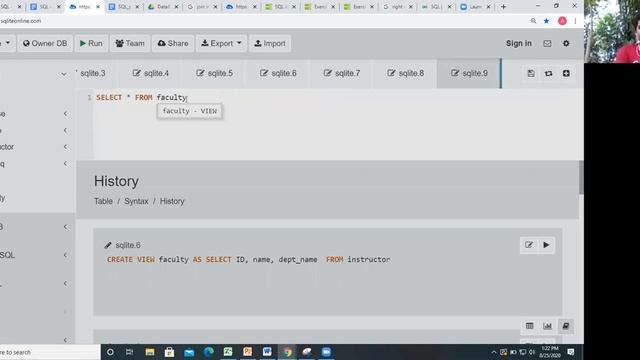
Task: Open the Syntax link under History
Action: tap(136, 201)
